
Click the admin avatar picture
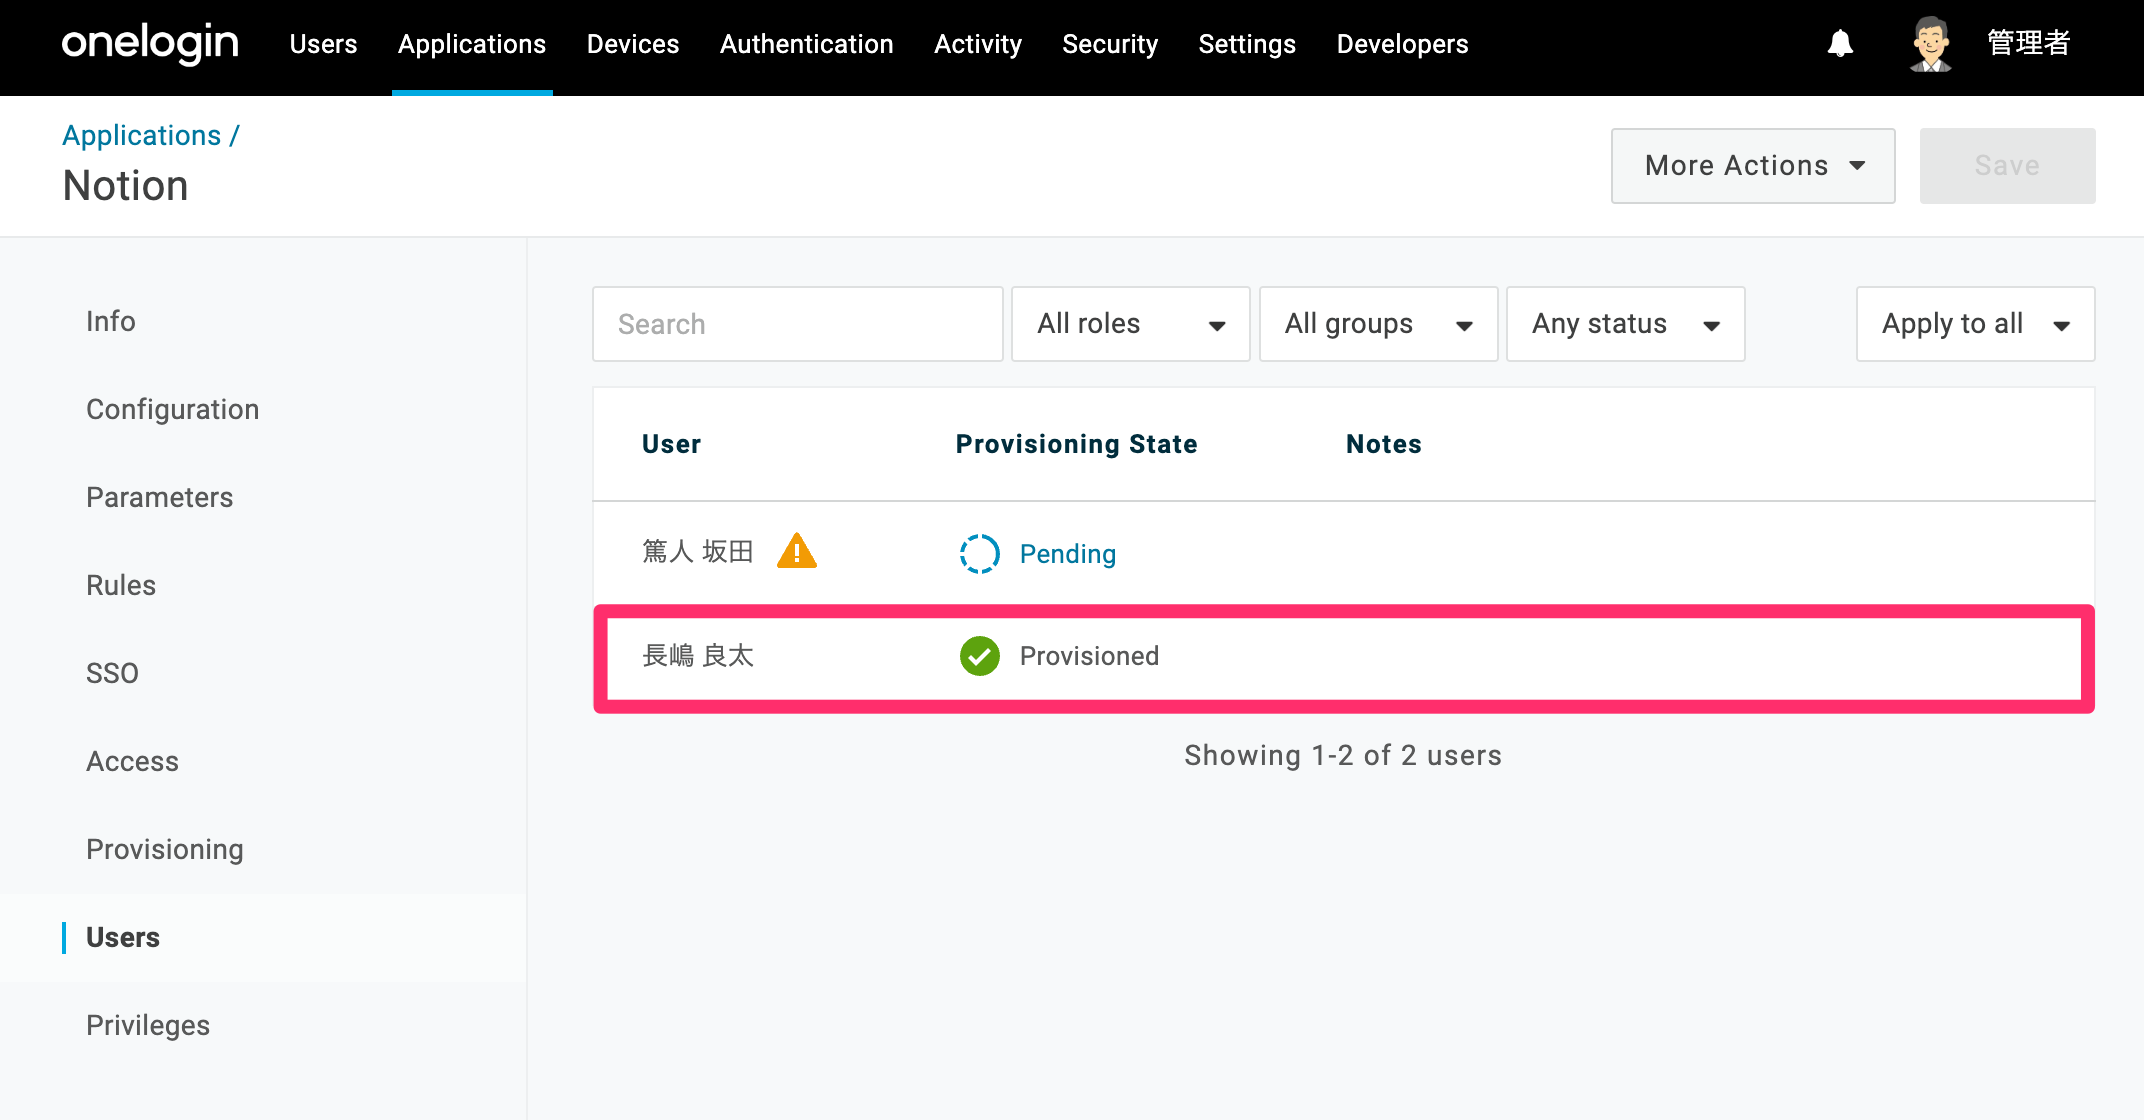pyautogui.click(x=1931, y=44)
